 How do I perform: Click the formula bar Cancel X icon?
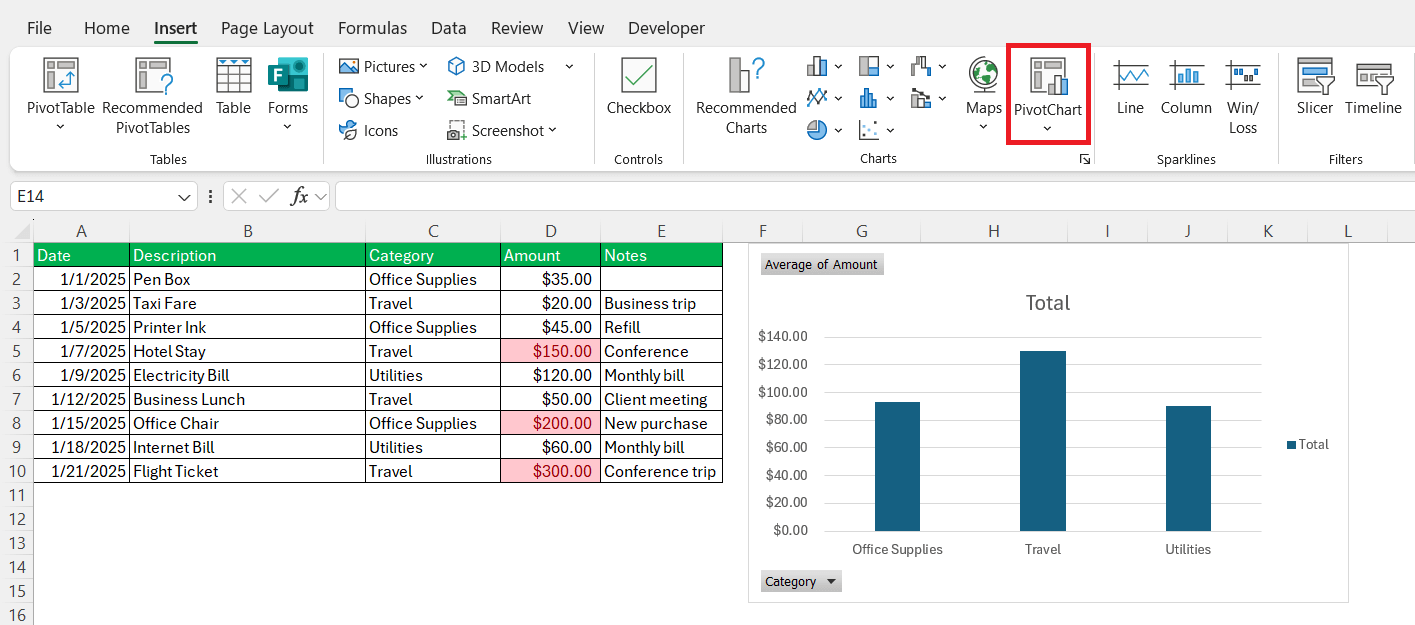pos(239,197)
